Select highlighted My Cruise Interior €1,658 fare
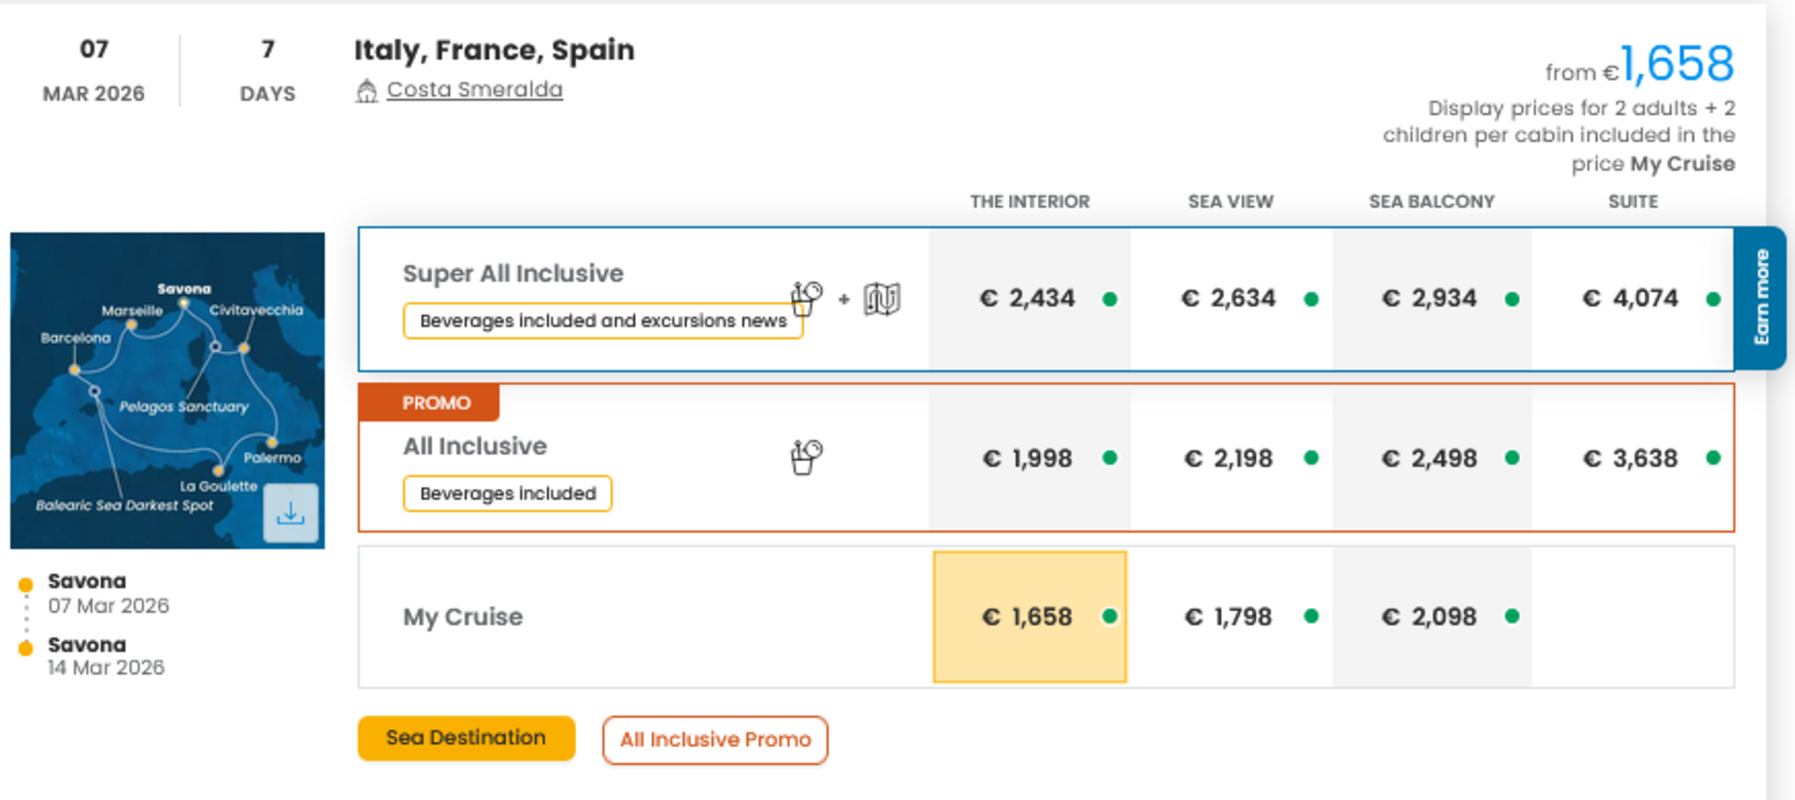Screen dimensions: 1795x800 (x=1029, y=617)
